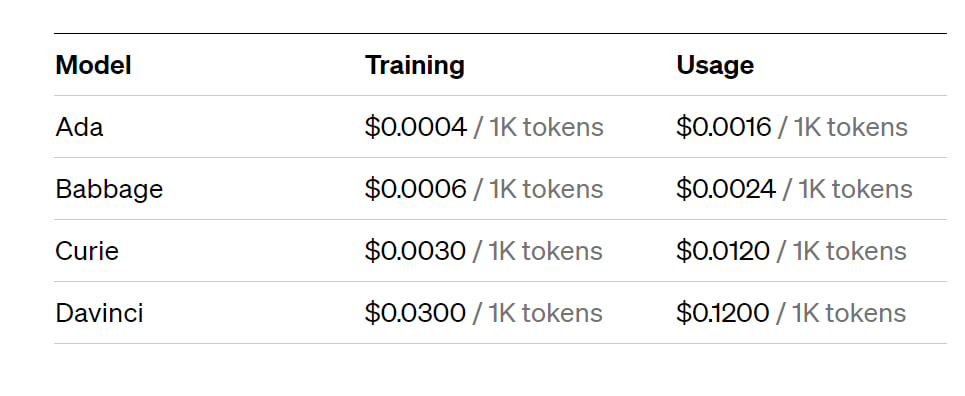The width and height of the screenshot is (965, 396).
Task: Click '1K tokens' in Davinci usage cell
Action: (x=849, y=313)
